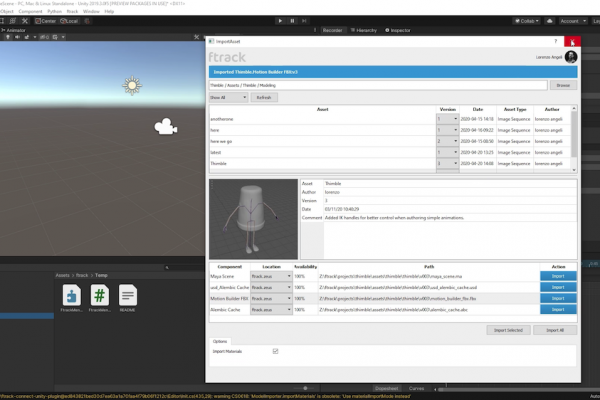Viewport: 600px width, 400px height.
Task: Toggle scene effects icon
Action: point(26,37)
